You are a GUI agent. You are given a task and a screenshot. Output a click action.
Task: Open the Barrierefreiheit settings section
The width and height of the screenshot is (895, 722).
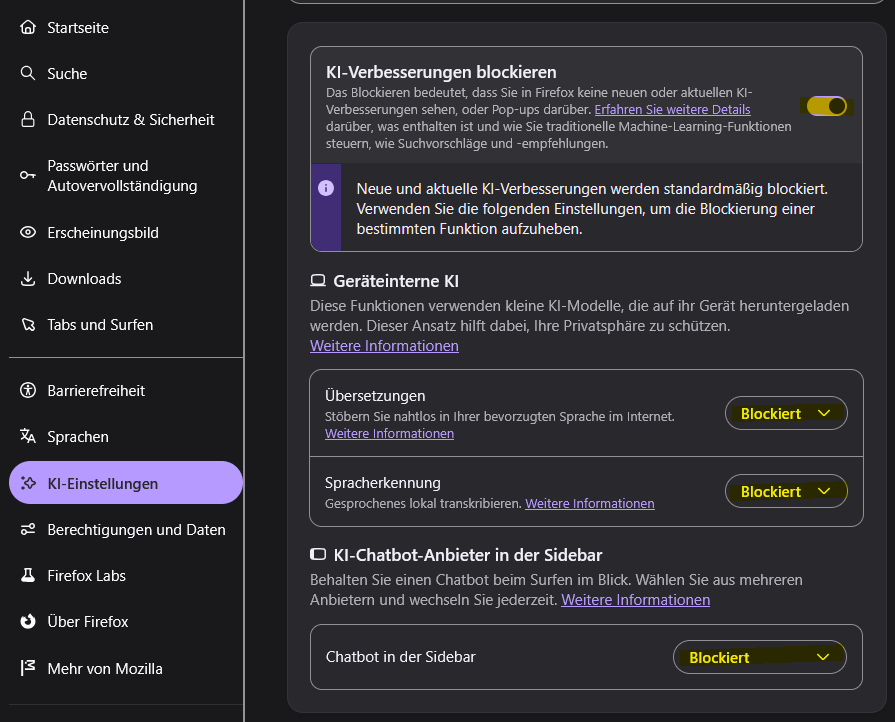126,390
